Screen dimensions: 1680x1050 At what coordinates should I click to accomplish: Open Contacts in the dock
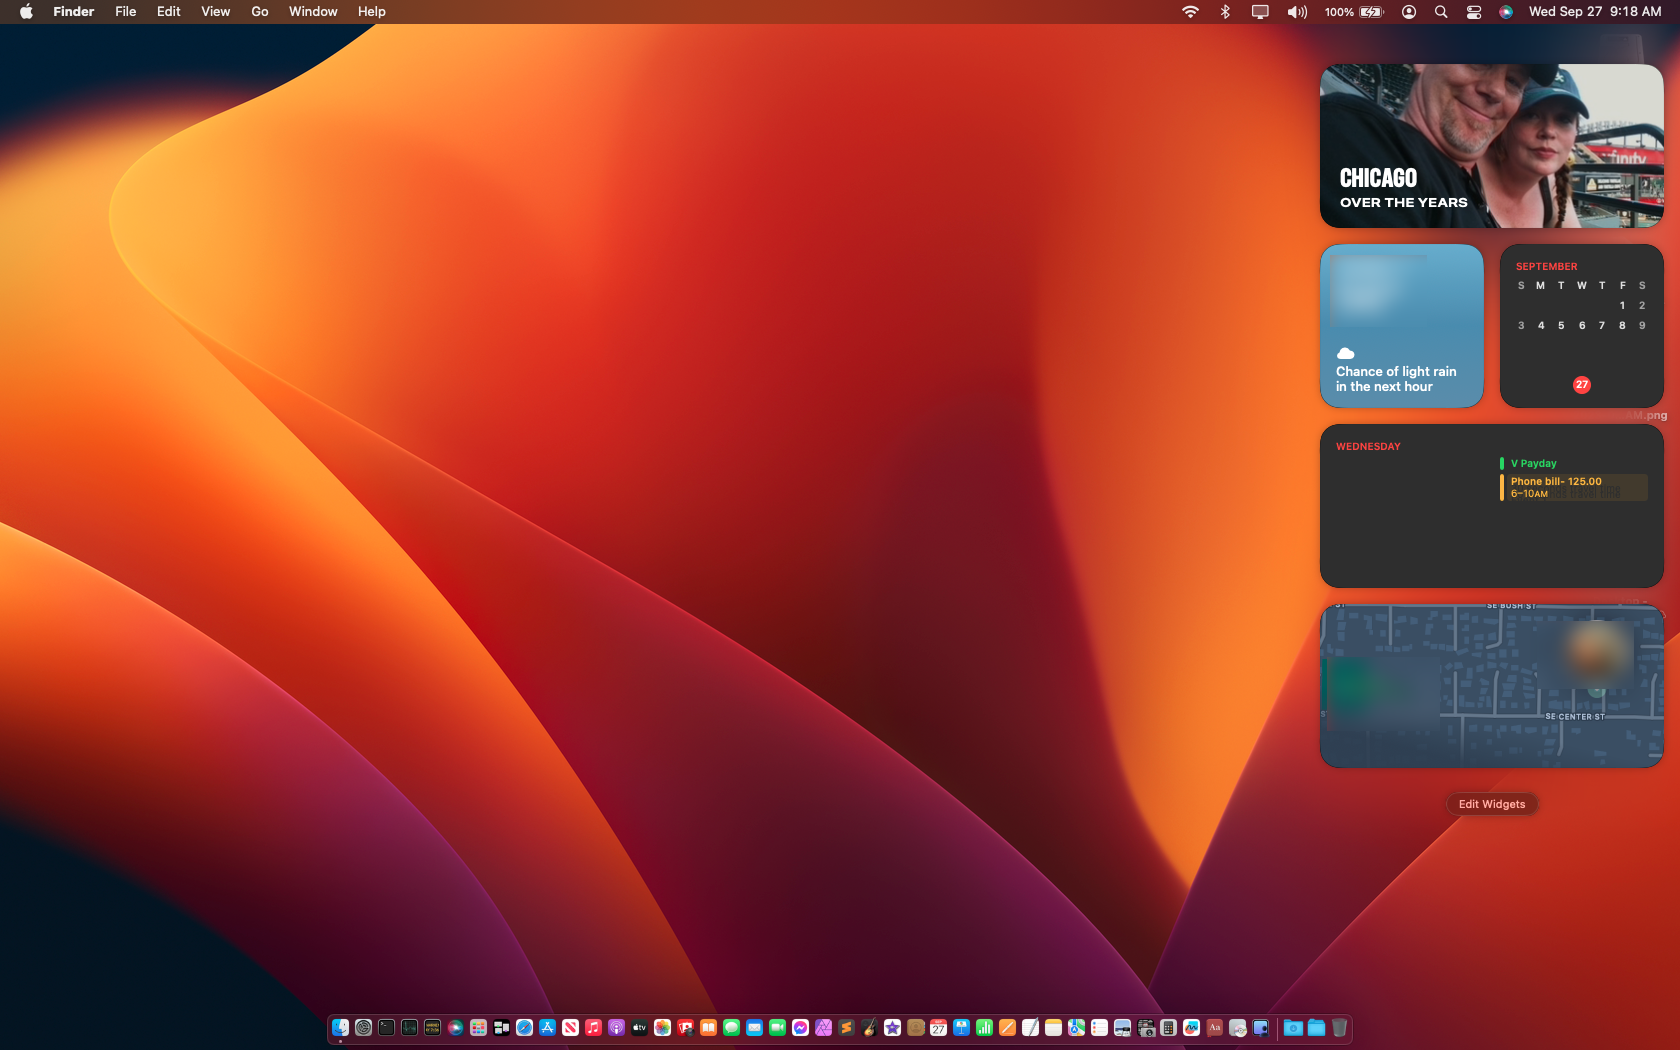(915, 1027)
